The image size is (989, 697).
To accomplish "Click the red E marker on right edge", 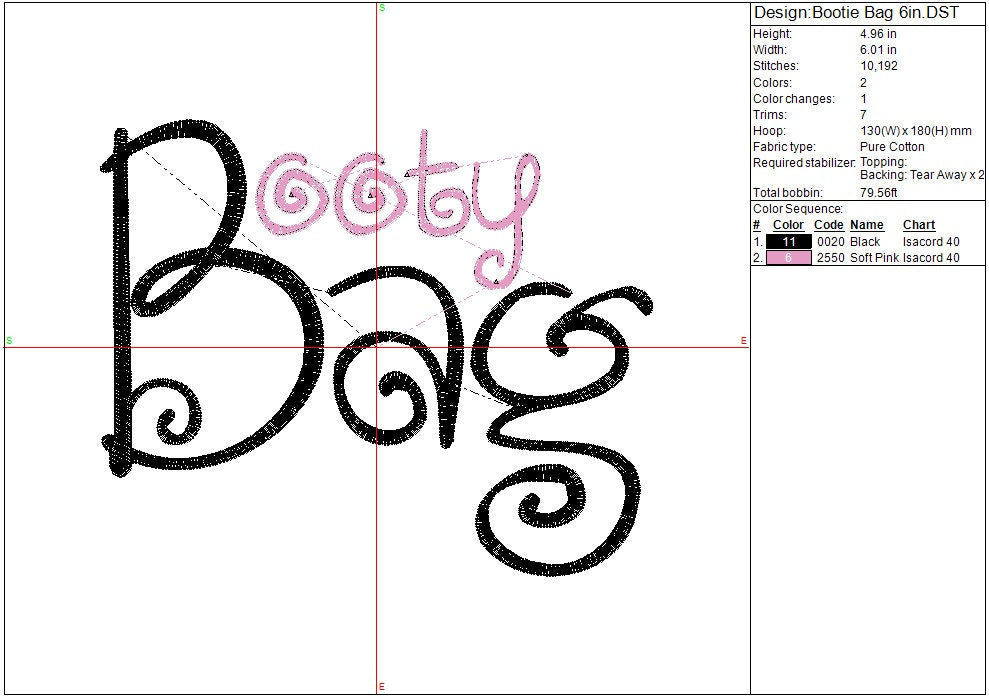I will coord(743,341).
